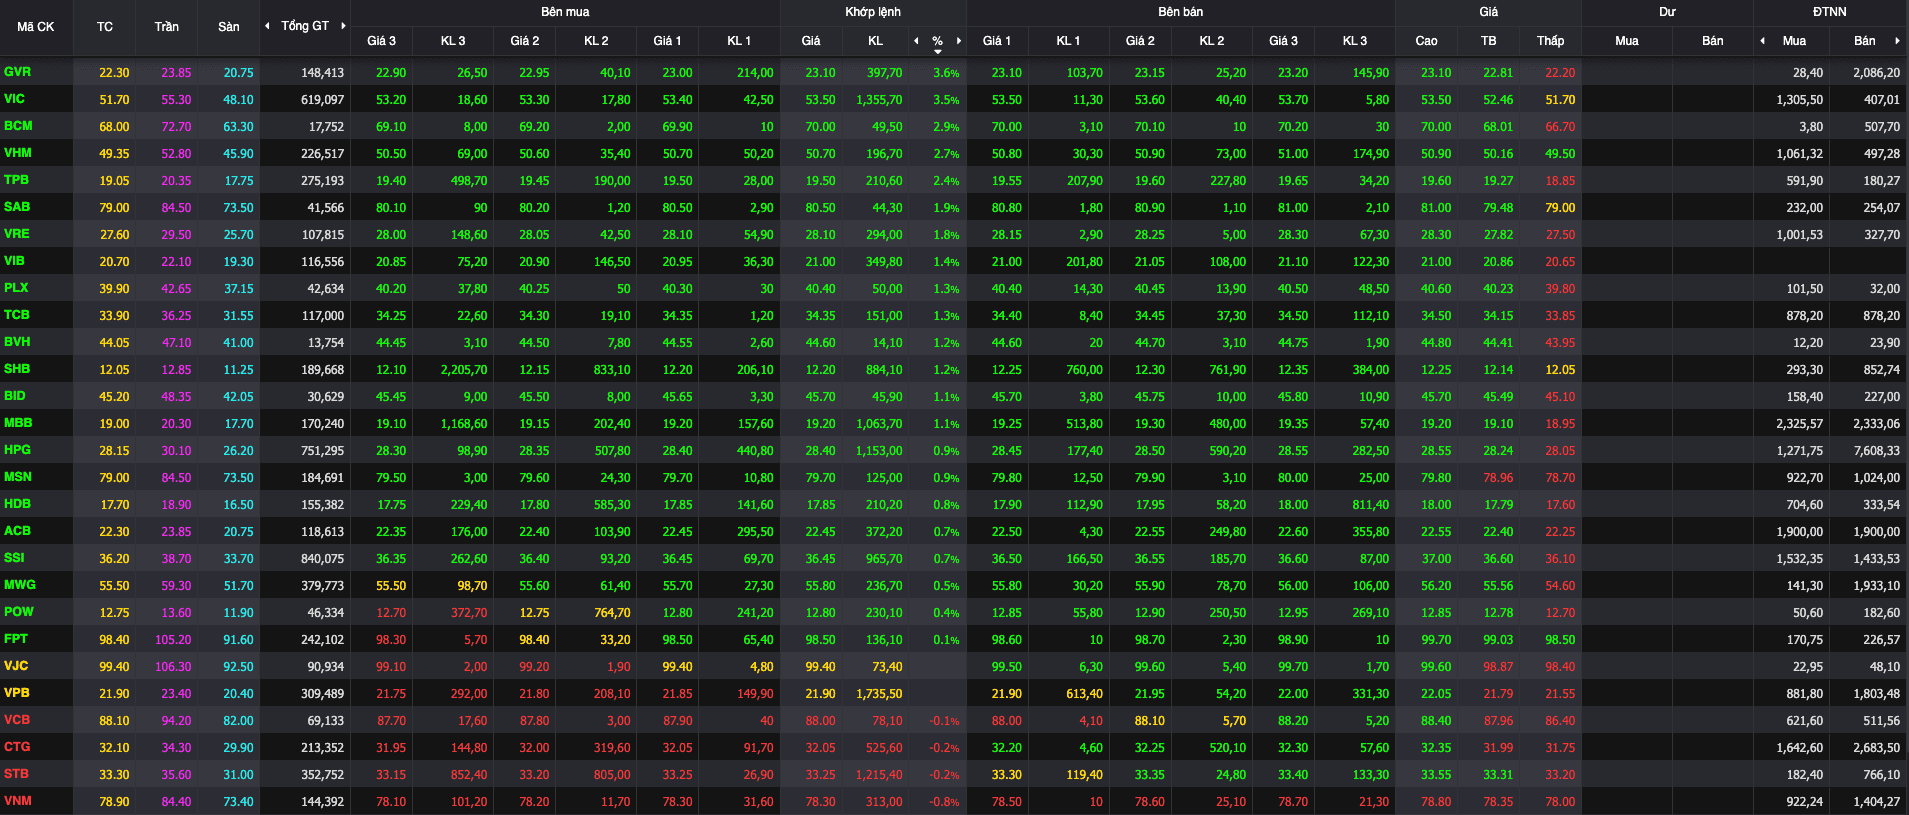Open the MWG stock symbol

[x=20, y=585]
